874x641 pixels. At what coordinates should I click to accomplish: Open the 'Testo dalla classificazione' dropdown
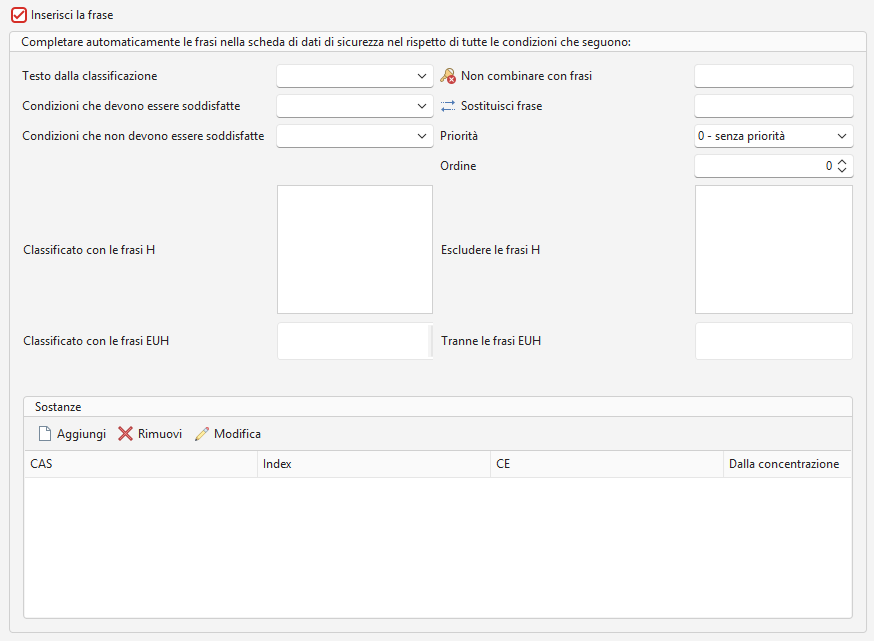[355, 76]
